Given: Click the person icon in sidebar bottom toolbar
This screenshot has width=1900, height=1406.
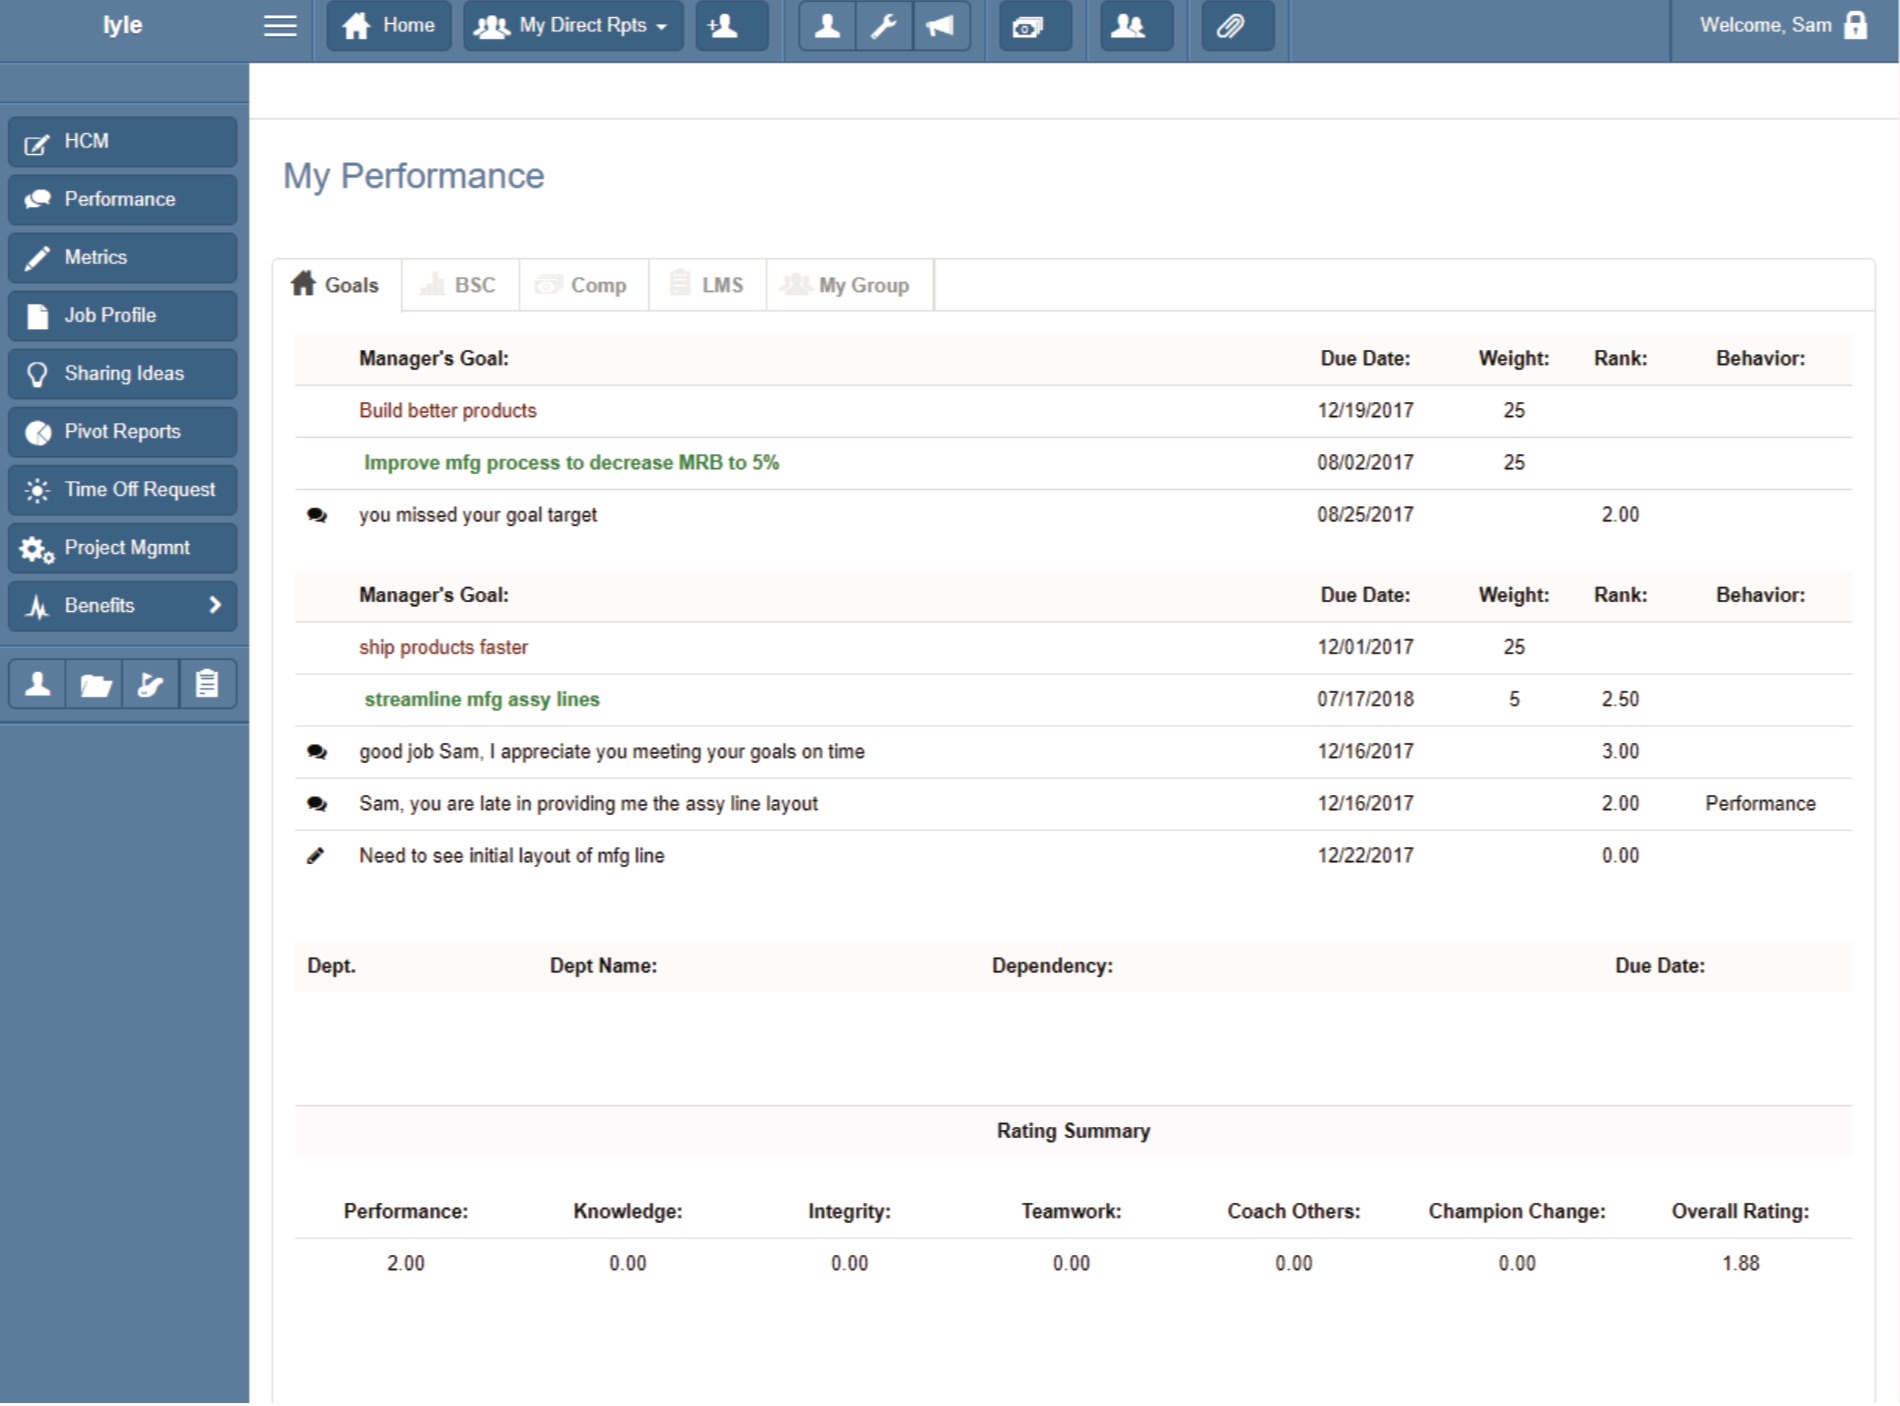Looking at the screenshot, I should pyautogui.click(x=38, y=684).
